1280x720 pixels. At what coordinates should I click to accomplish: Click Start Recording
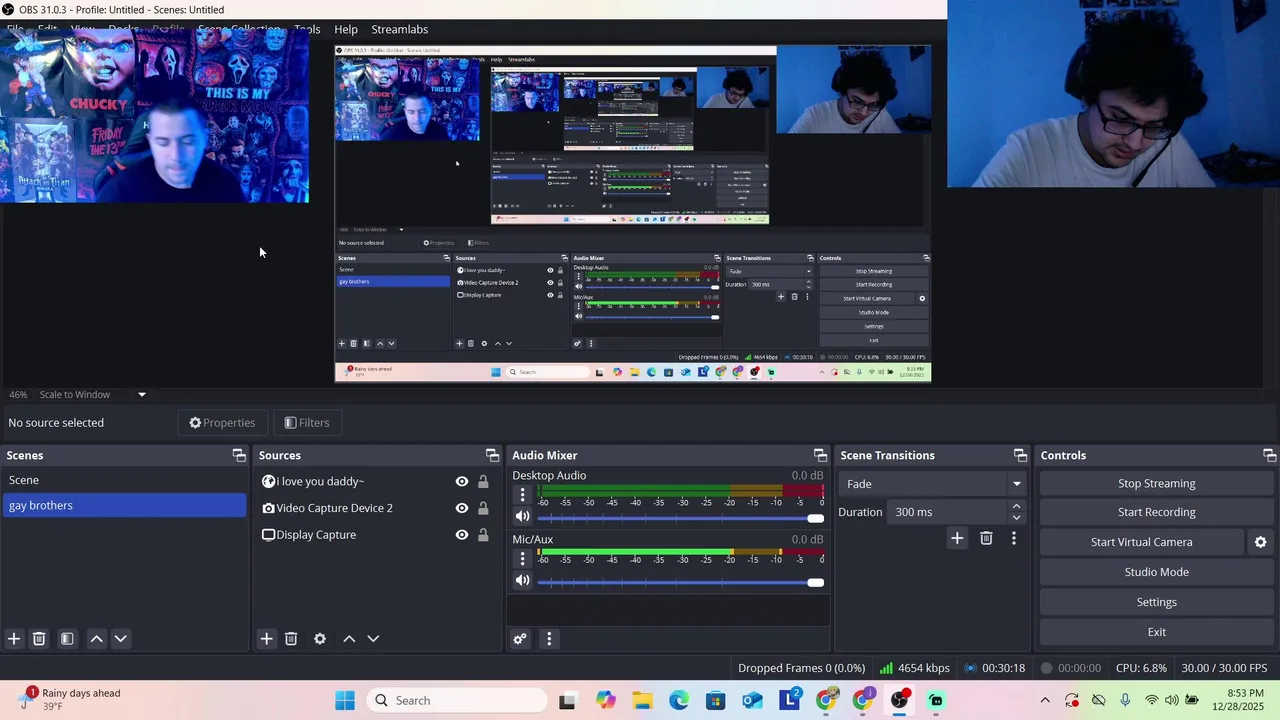(1157, 512)
